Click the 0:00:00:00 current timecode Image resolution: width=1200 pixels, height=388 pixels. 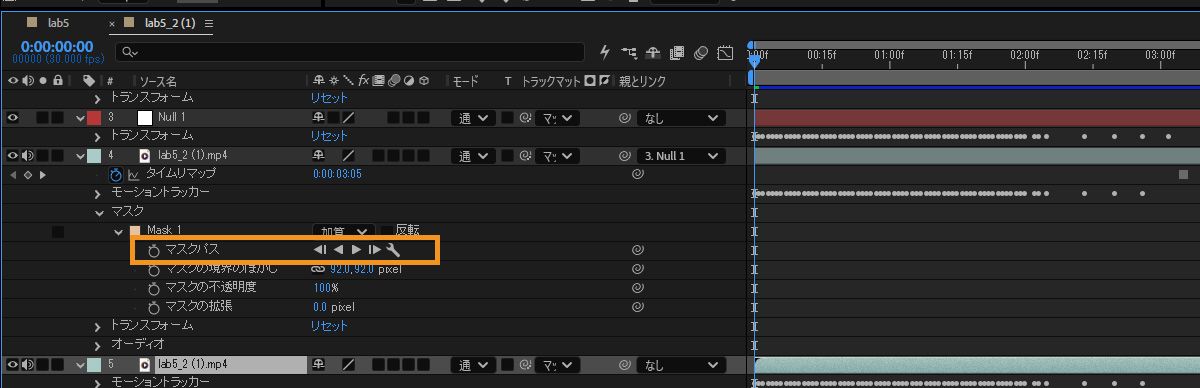tap(56, 46)
